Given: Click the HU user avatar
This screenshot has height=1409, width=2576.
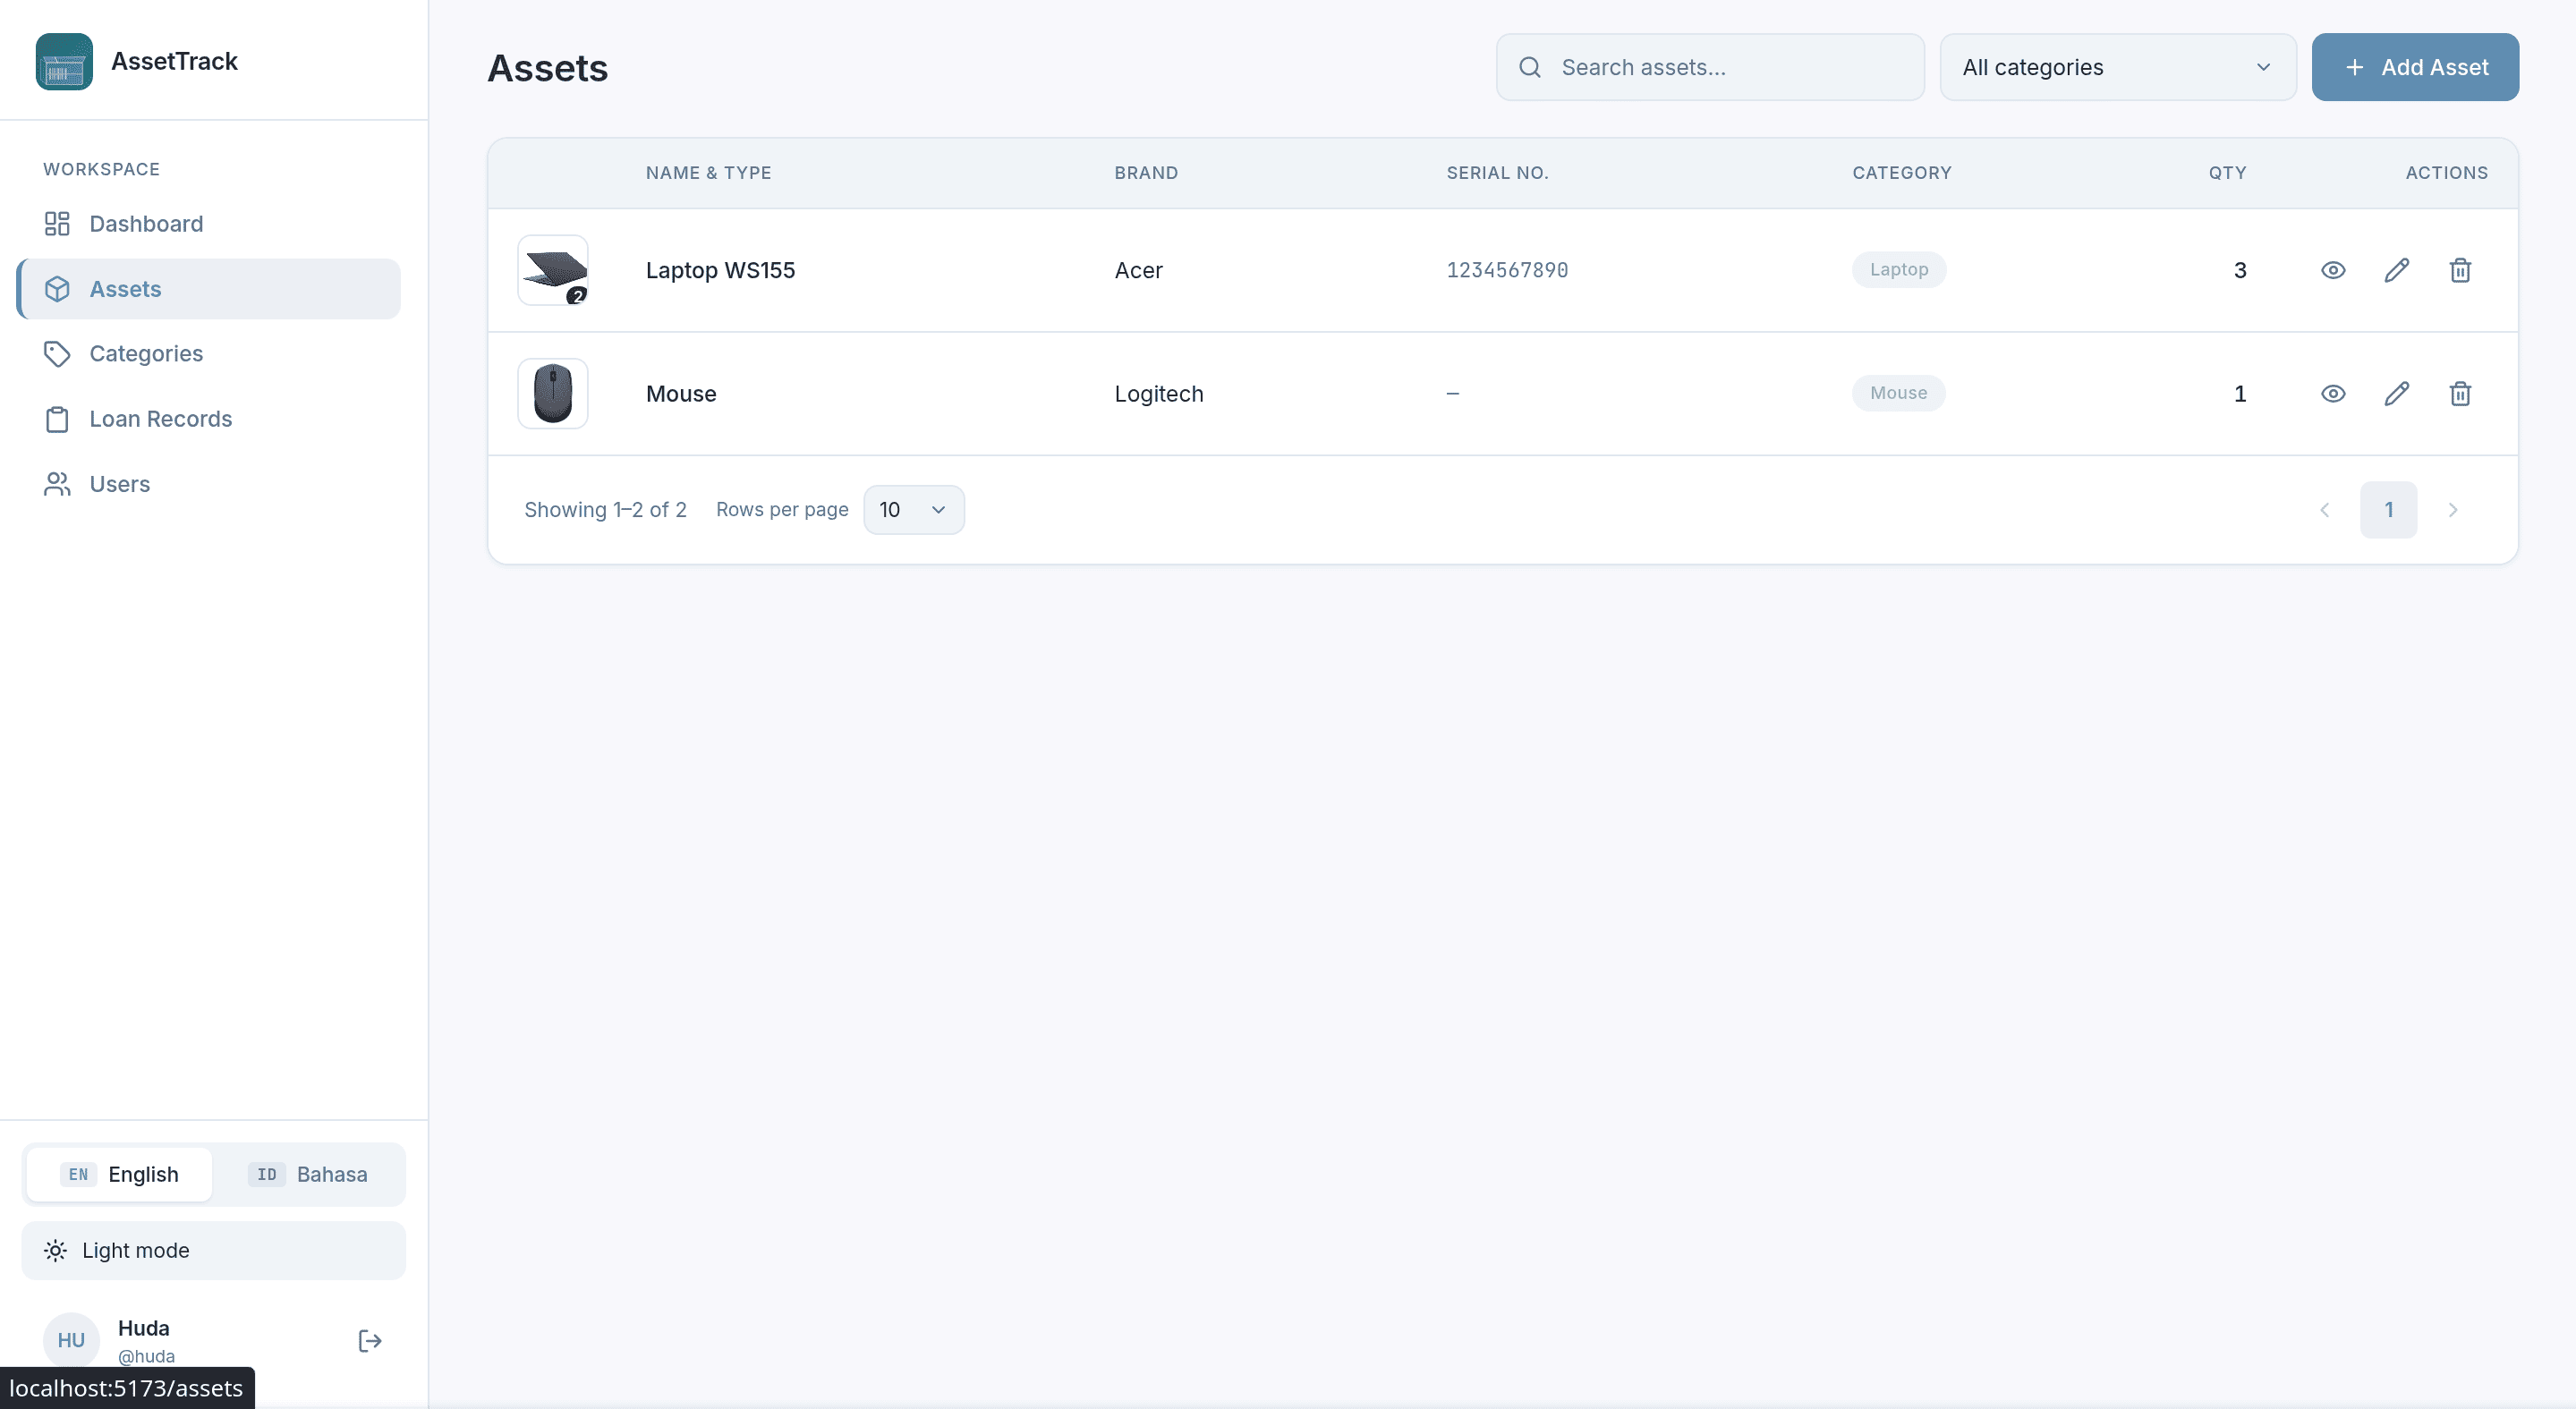Looking at the screenshot, I should [71, 1341].
